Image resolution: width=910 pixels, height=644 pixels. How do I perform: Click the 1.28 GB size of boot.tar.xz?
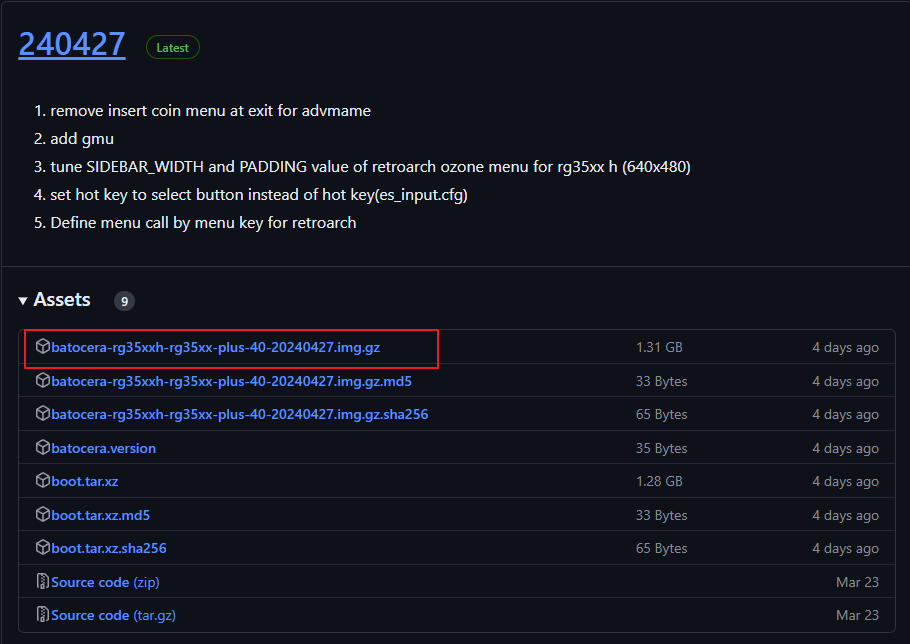coord(659,482)
